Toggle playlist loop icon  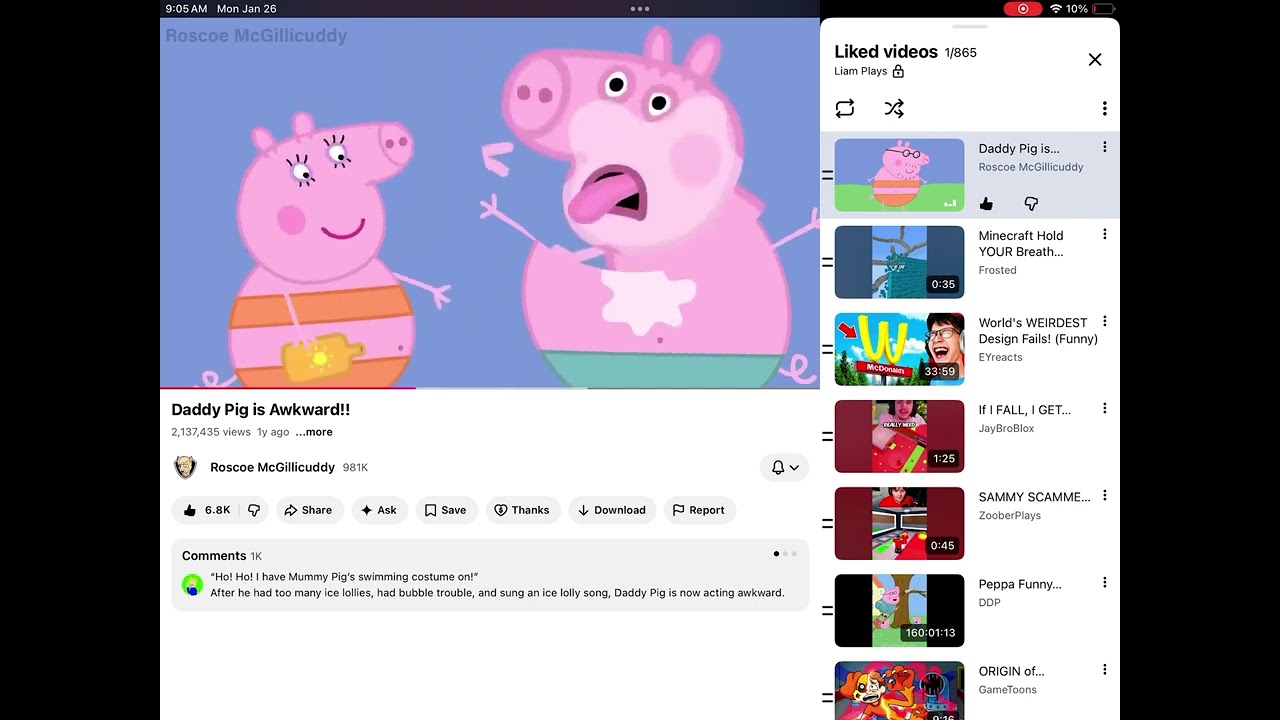click(x=845, y=108)
